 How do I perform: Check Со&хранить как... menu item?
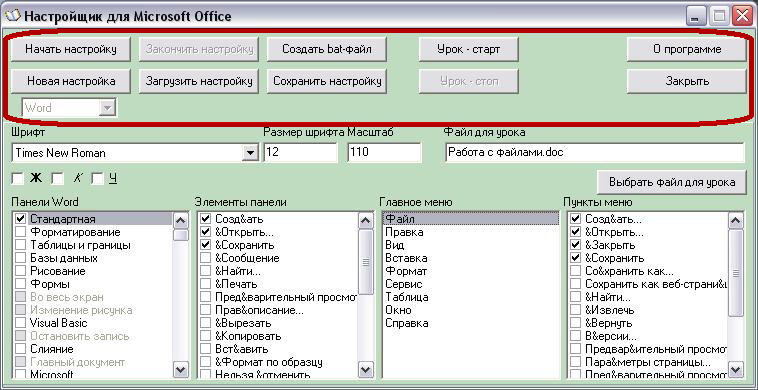coord(575,271)
